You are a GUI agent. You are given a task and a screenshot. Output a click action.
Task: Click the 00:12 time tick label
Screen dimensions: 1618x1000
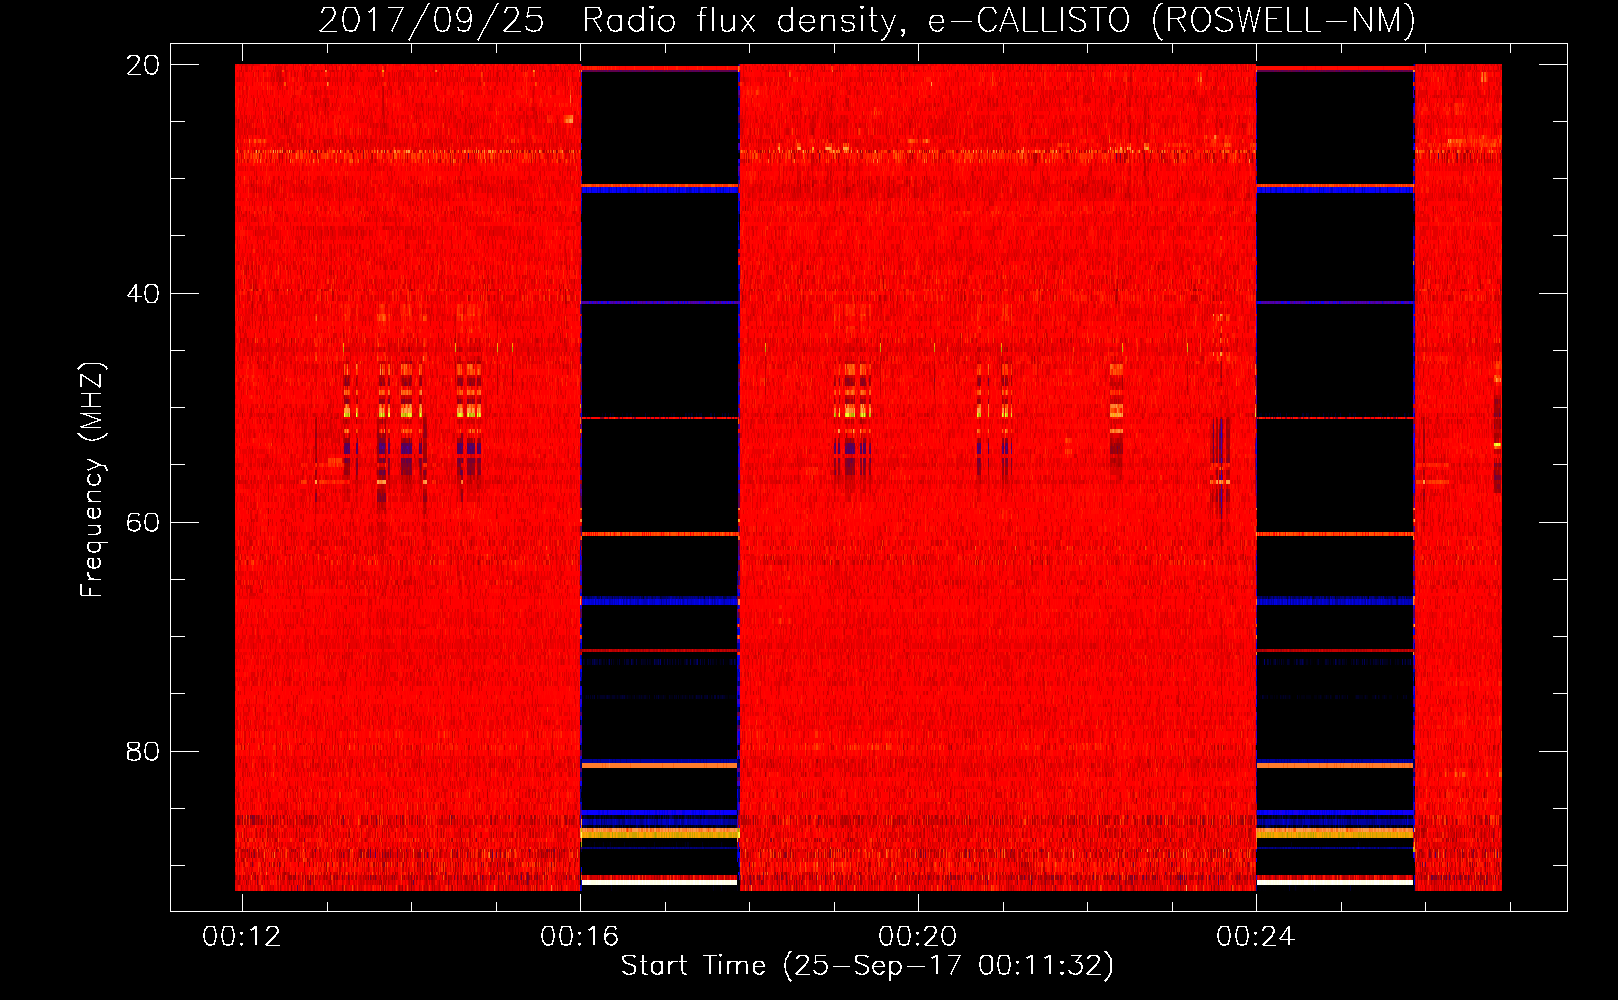(242, 937)
